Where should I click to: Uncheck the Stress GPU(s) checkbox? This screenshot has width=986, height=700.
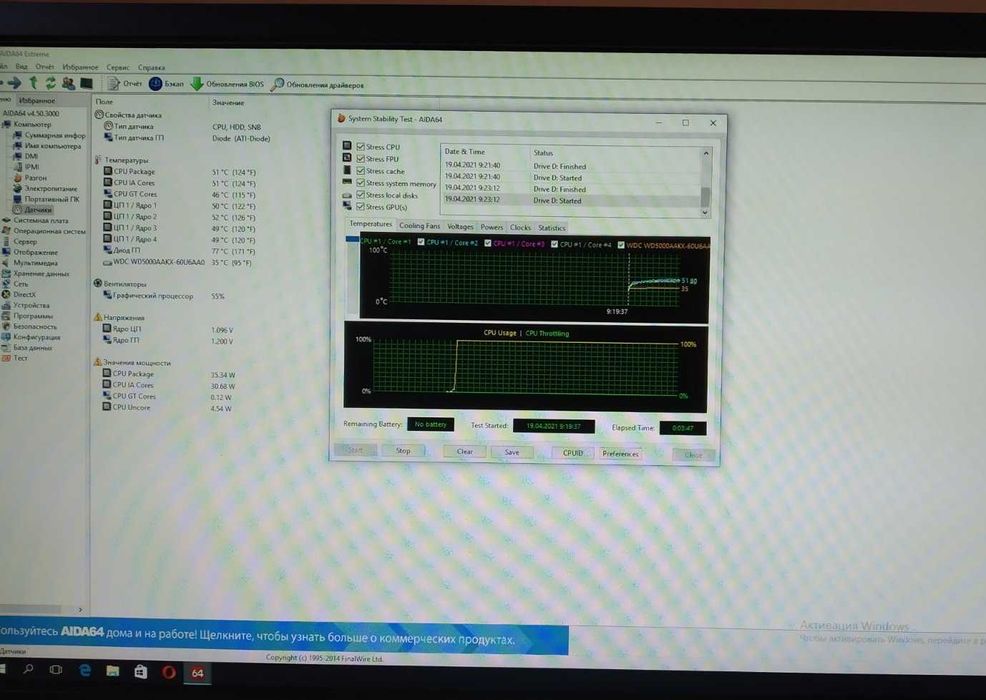click(361, 206)
